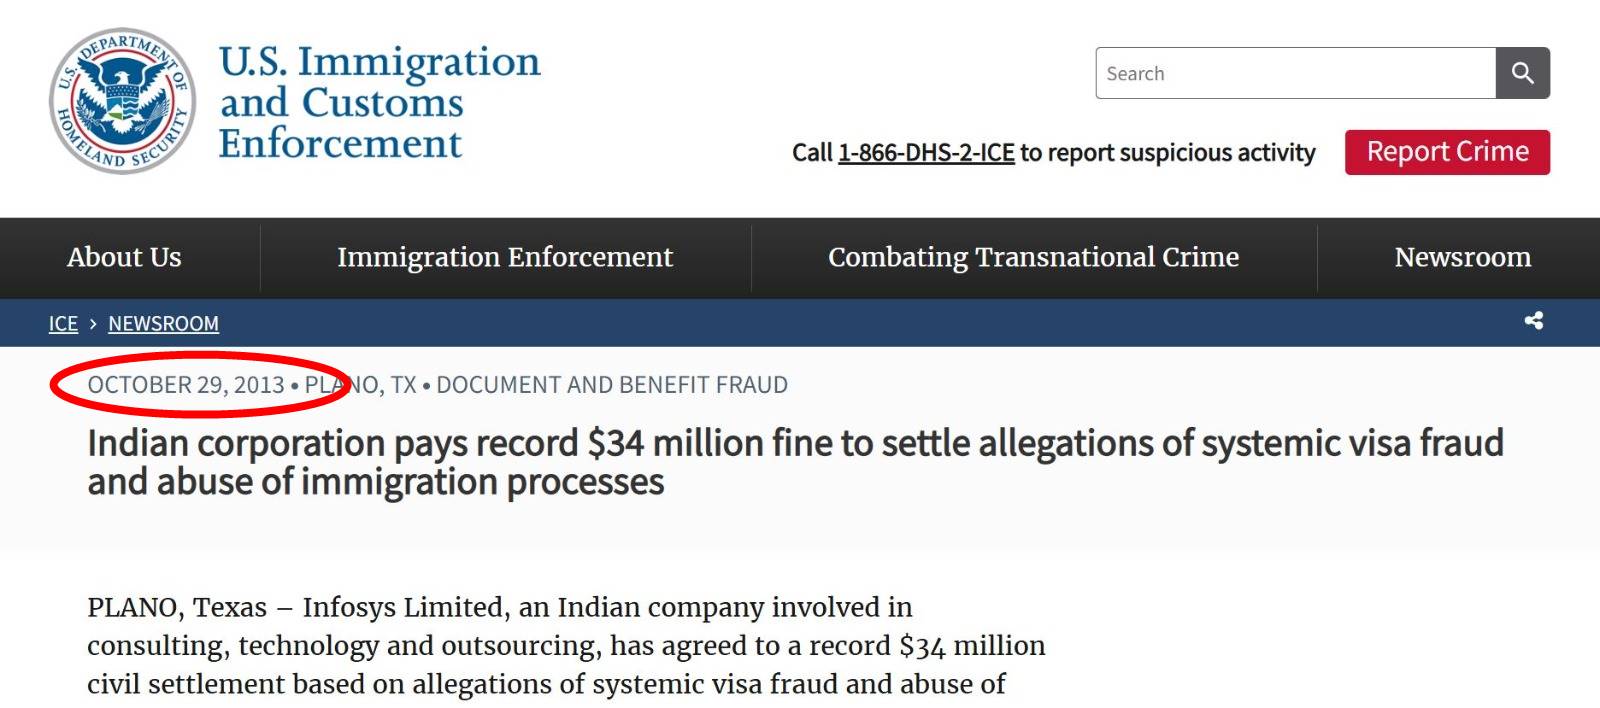This screenshot has height=708, width=1600.
Task: Click the 1-866-DHS-2-ICE phone link
Action: click(x=926, y=153)
